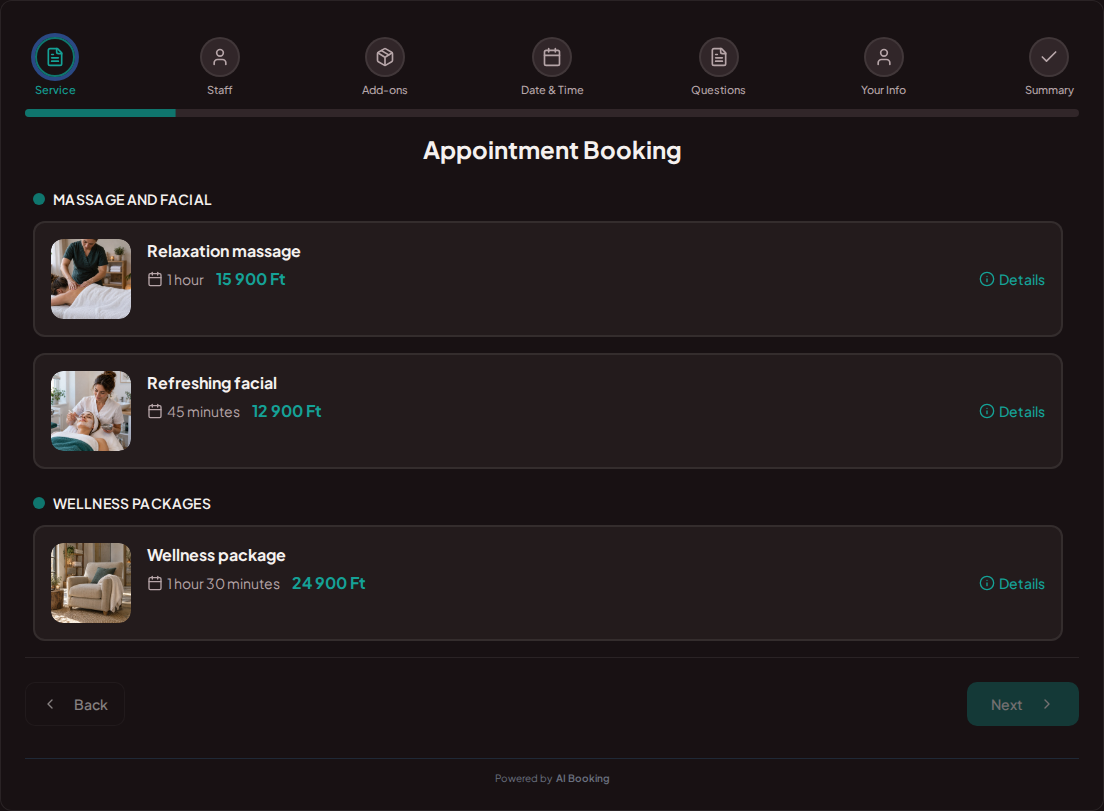Click the 1 hour duration text
The height and width of the screenshot is (811, 1104).
pos(185,280)
